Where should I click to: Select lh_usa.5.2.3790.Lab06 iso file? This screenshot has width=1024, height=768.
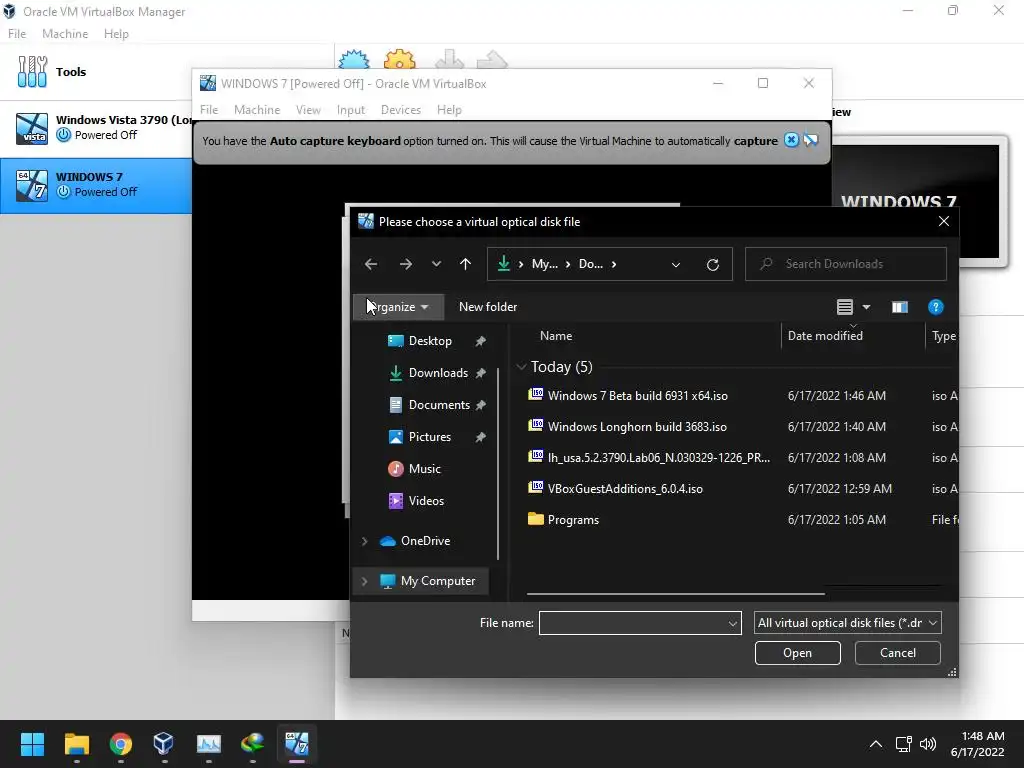click(658, 458)
